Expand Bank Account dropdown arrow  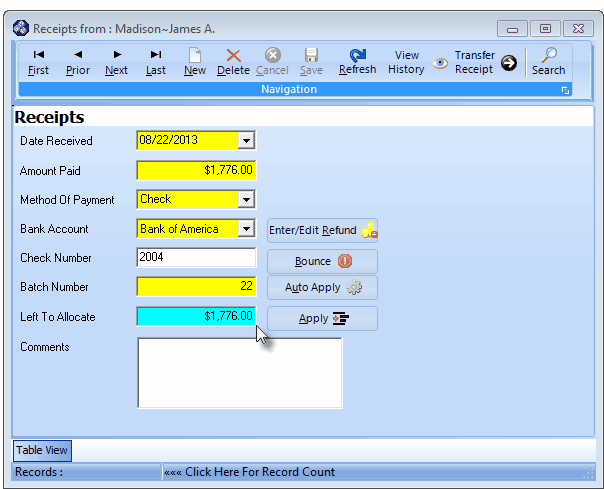(246, 229)
